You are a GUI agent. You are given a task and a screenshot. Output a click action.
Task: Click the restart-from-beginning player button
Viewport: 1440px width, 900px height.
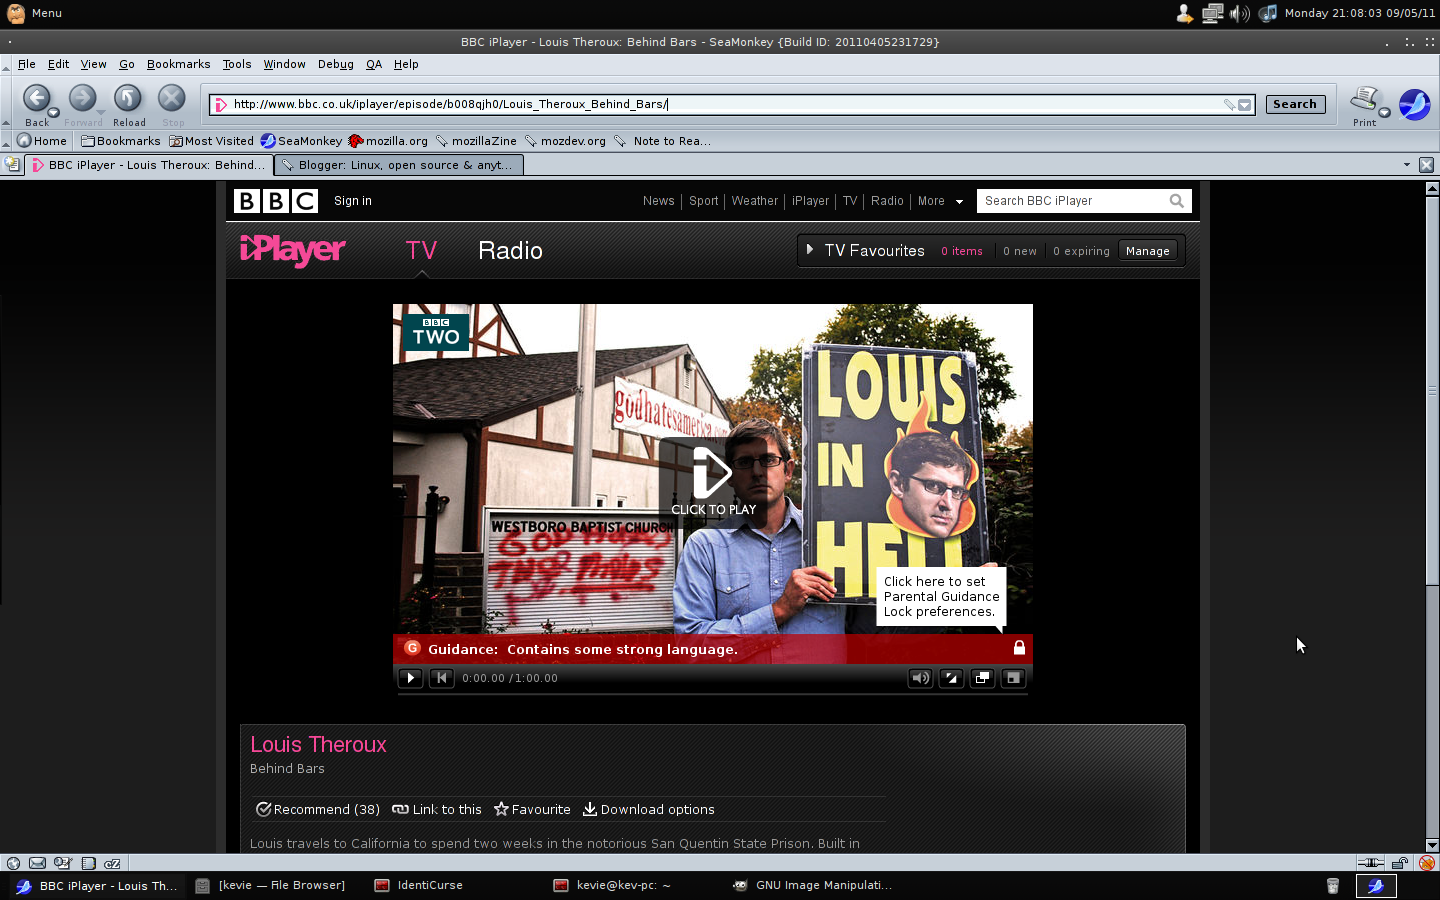point(441,678)
